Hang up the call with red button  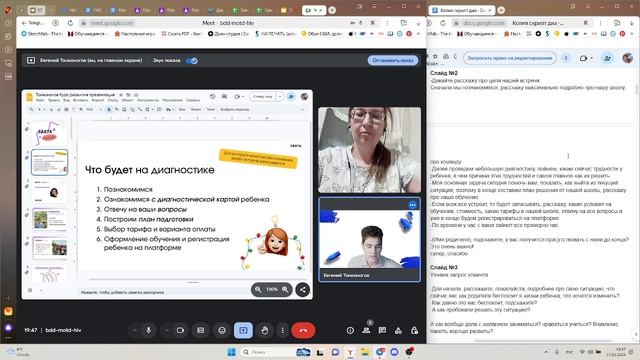coord(303,330)
